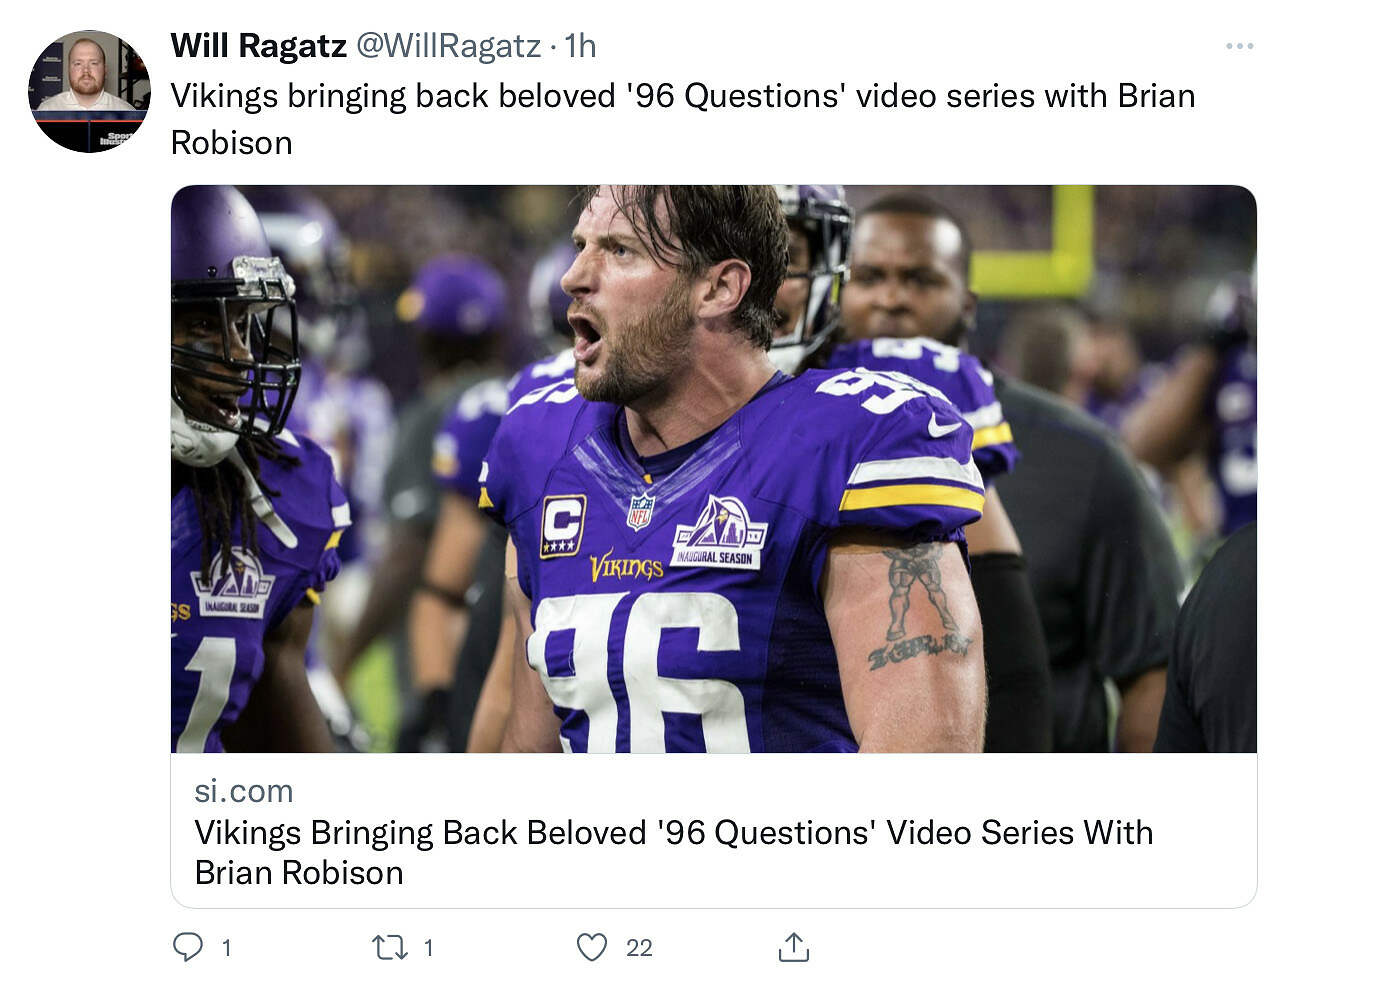Click the NFL shield logo on jersey
Viewport: 1400px width, 981px height.
[x=640, y=511]
